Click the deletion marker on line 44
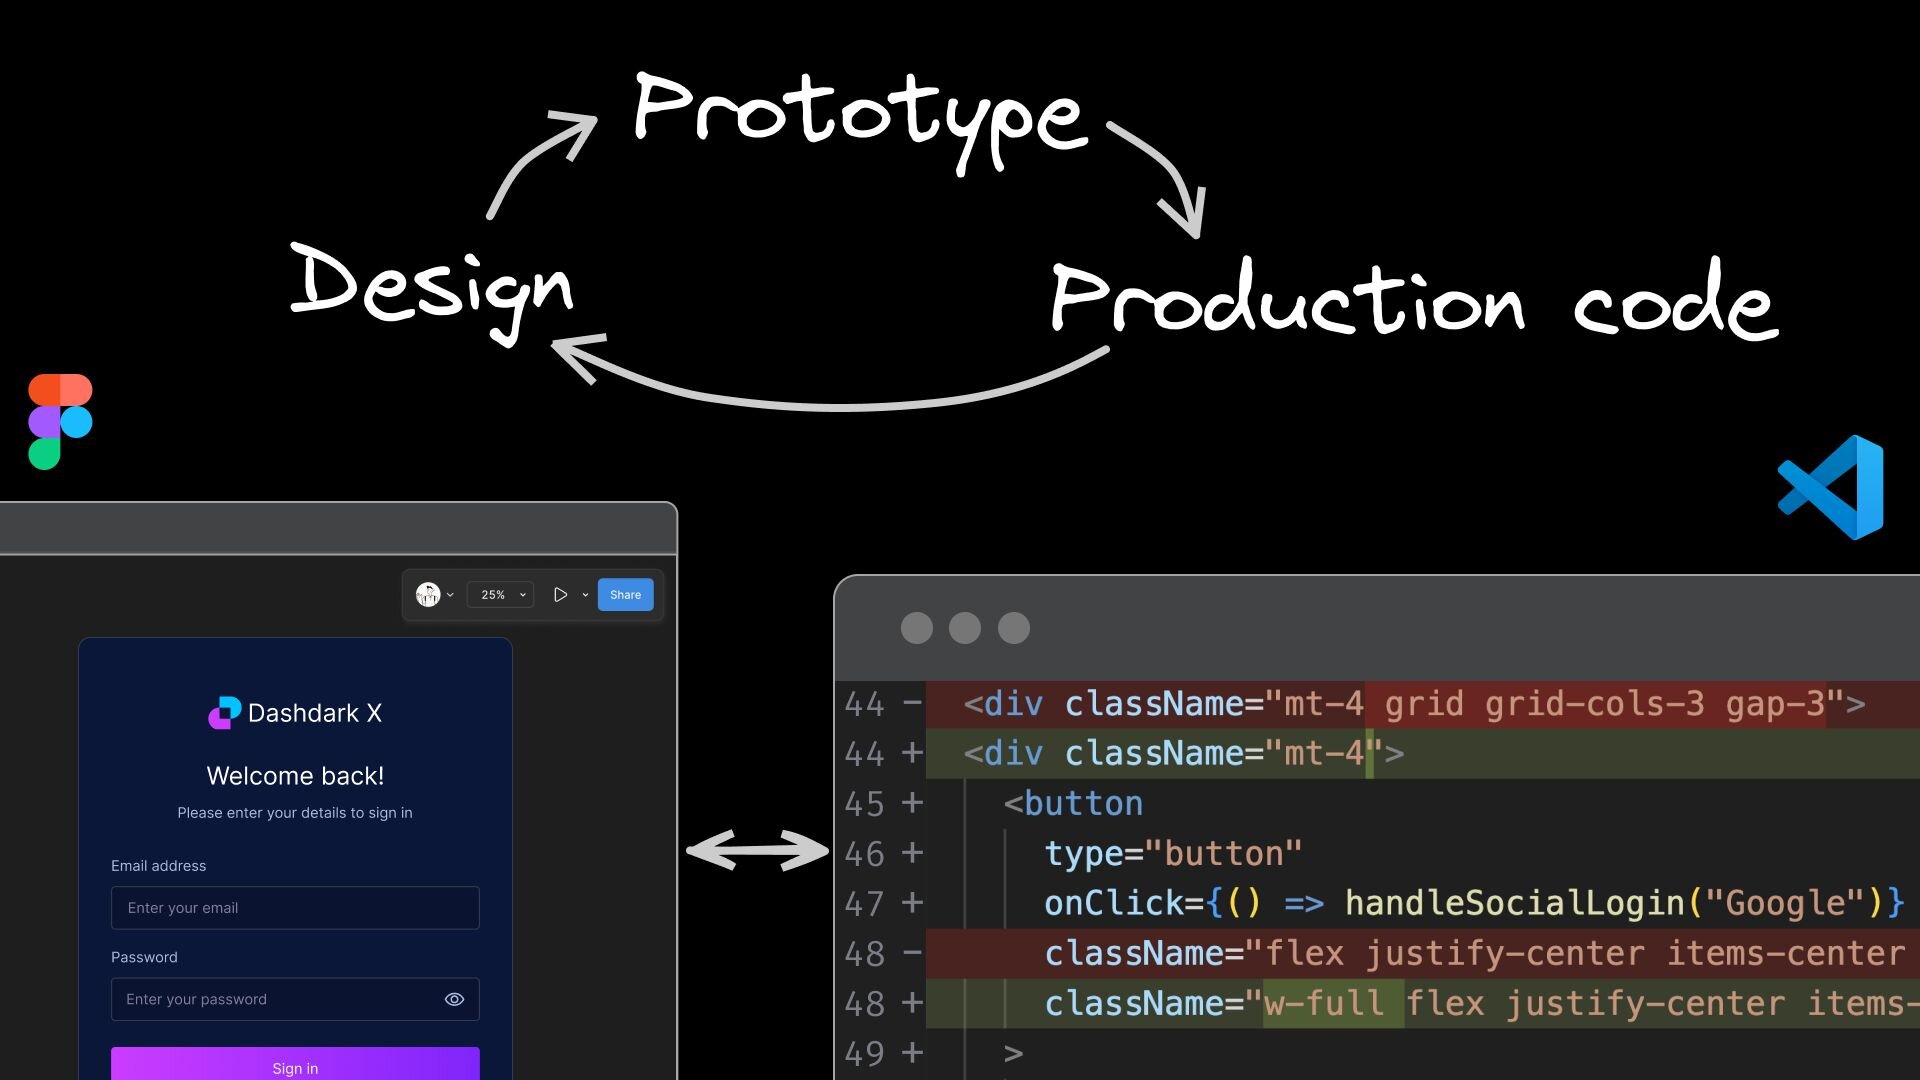Screen dimensions: 1920x1080 click(x=911, y=703)
